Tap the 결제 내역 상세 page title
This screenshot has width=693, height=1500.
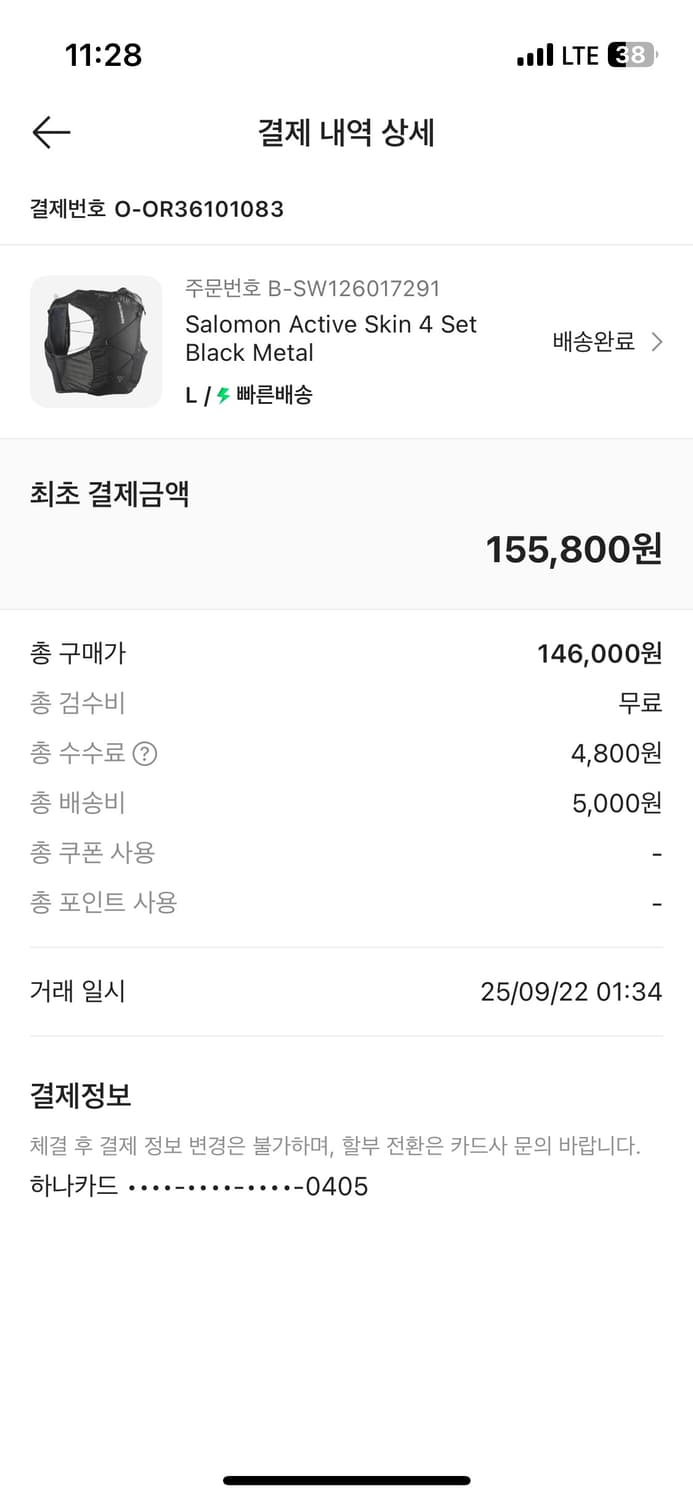tap(346, 133)
